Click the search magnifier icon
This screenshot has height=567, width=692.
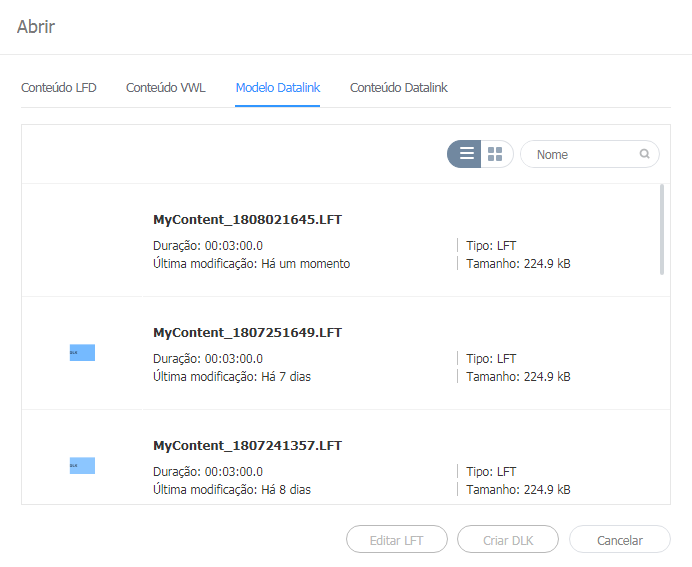click(x=645, y=154)
